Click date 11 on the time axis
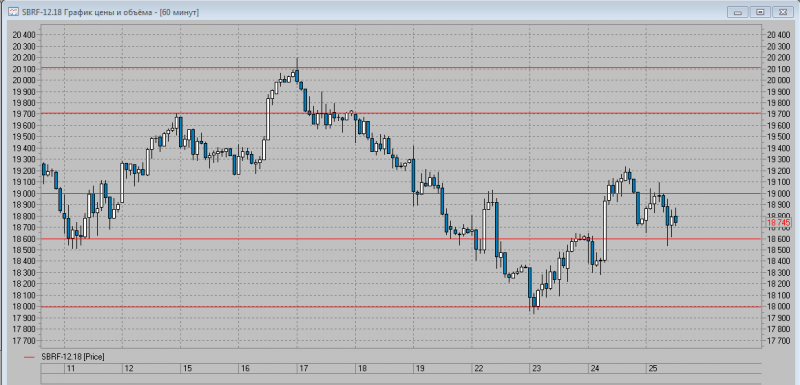Viewport: 800px width, 385px height. pyautogui.click(x=70, y=368)
